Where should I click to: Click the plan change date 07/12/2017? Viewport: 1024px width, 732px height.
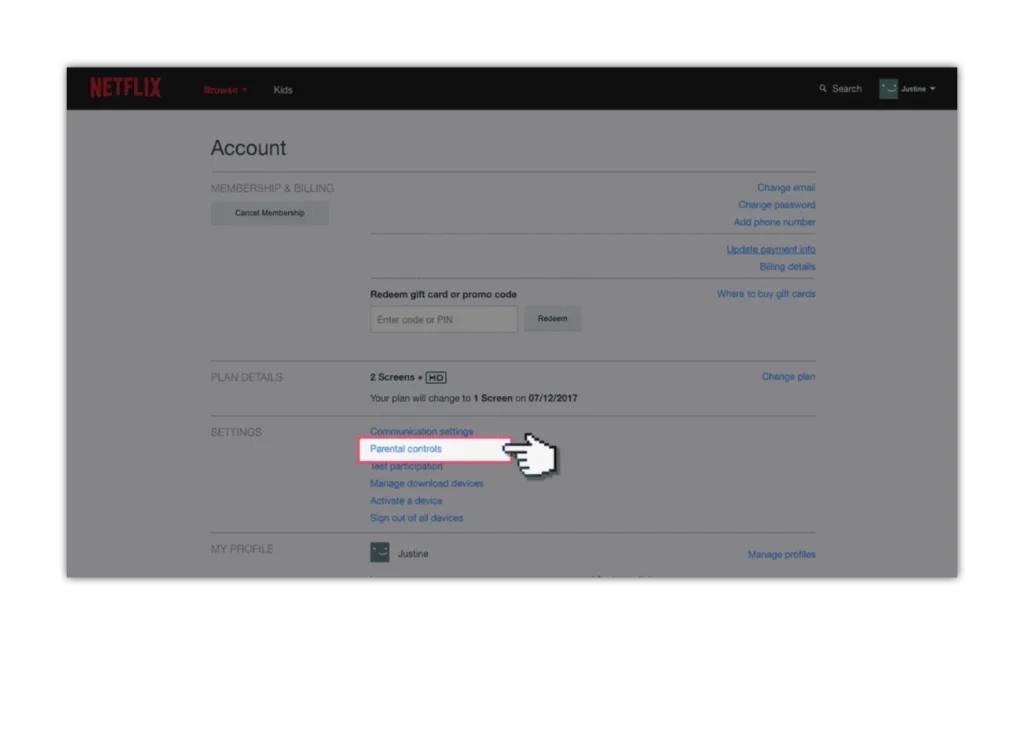click(x=552, y=398)
